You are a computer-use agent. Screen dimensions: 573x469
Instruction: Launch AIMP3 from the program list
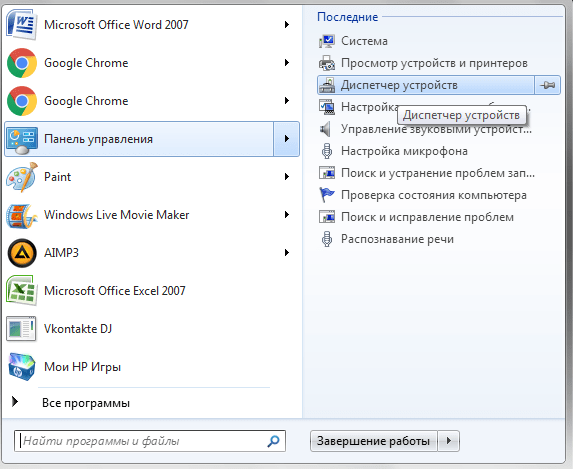61,253
